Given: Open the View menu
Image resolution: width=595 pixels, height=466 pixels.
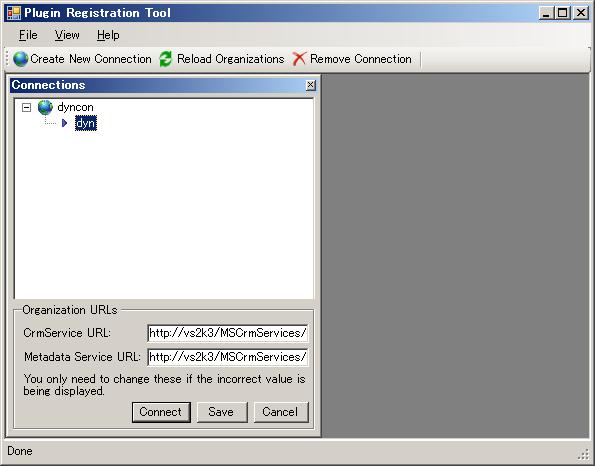Looking at the screenshot, I should [x=67, y=35].
